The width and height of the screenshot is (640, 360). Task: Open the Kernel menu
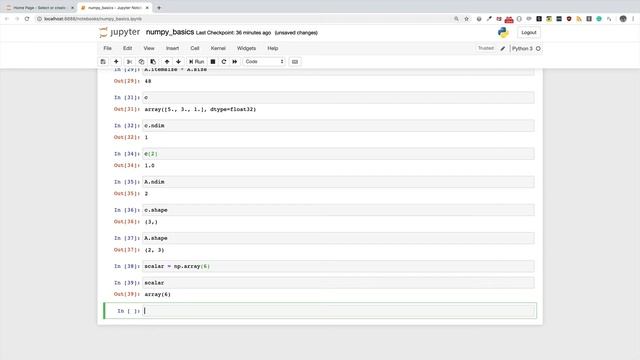click(218, 48)
